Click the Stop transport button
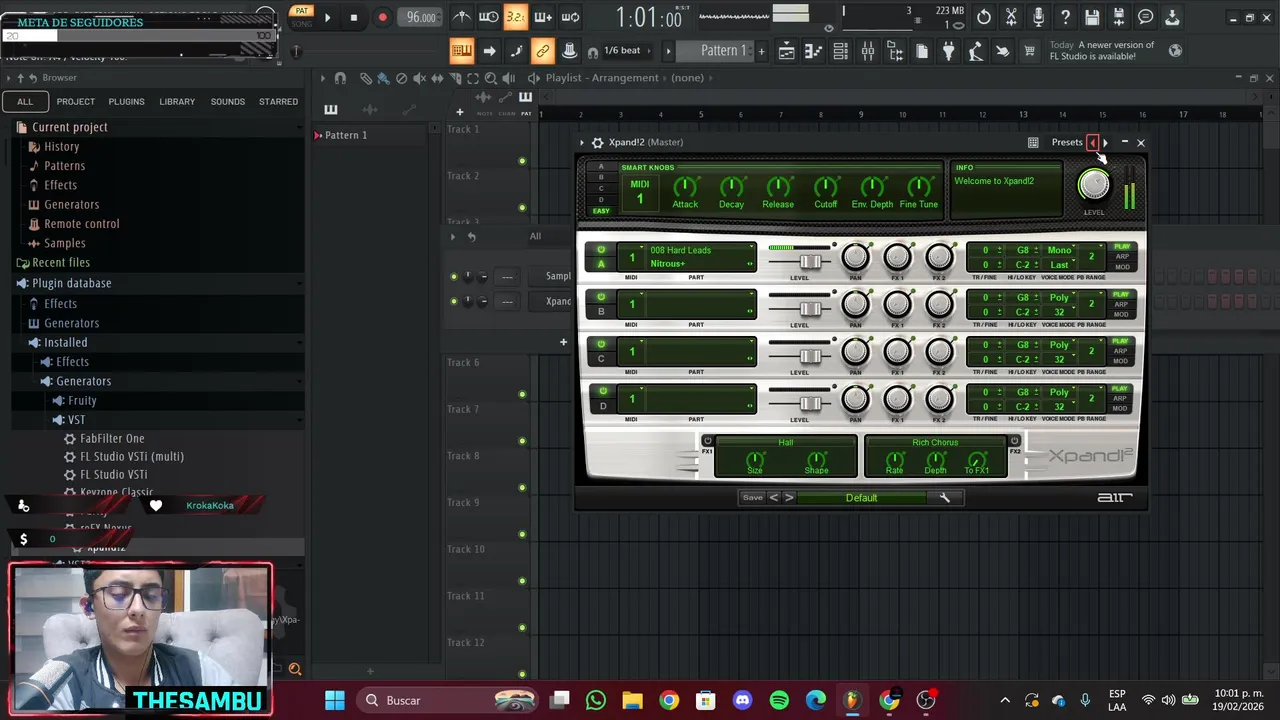Viewport: 1280px width, 720px height. pyautogui.click(x=353, y=17)
